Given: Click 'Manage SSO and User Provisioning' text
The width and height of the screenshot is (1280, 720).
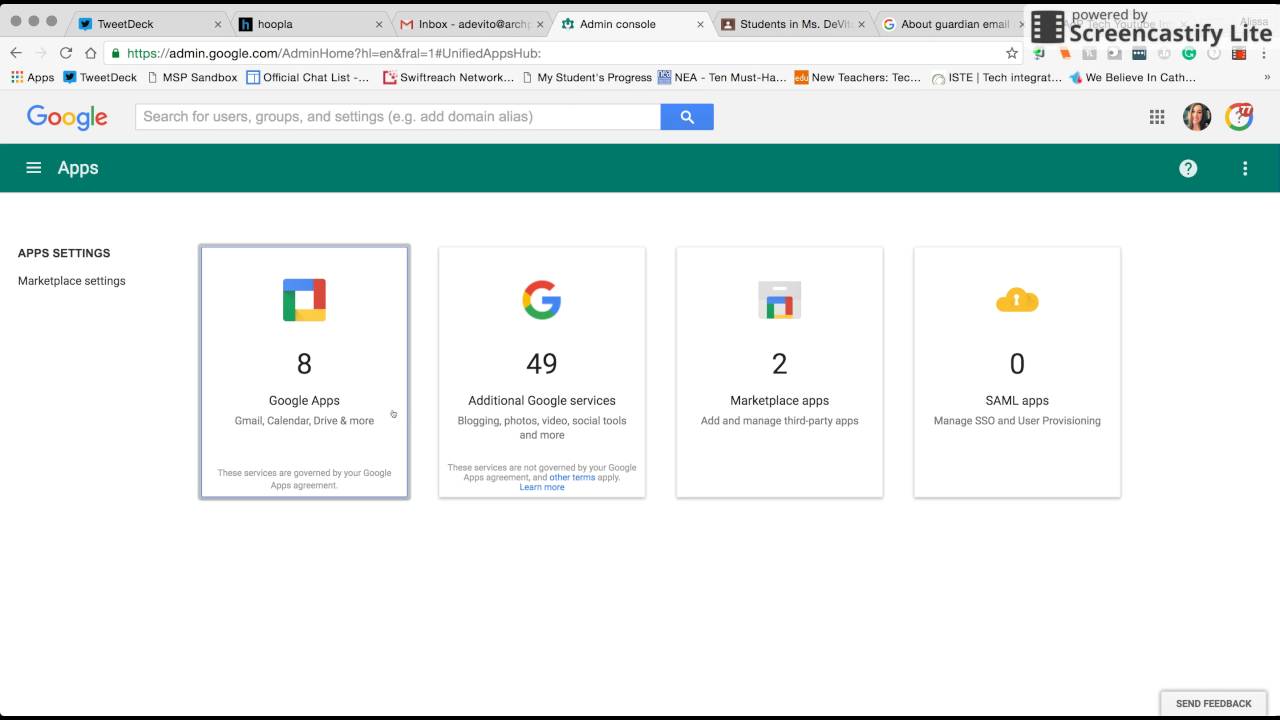Looking at the screenshot, I should click(x=1017, y=421).
